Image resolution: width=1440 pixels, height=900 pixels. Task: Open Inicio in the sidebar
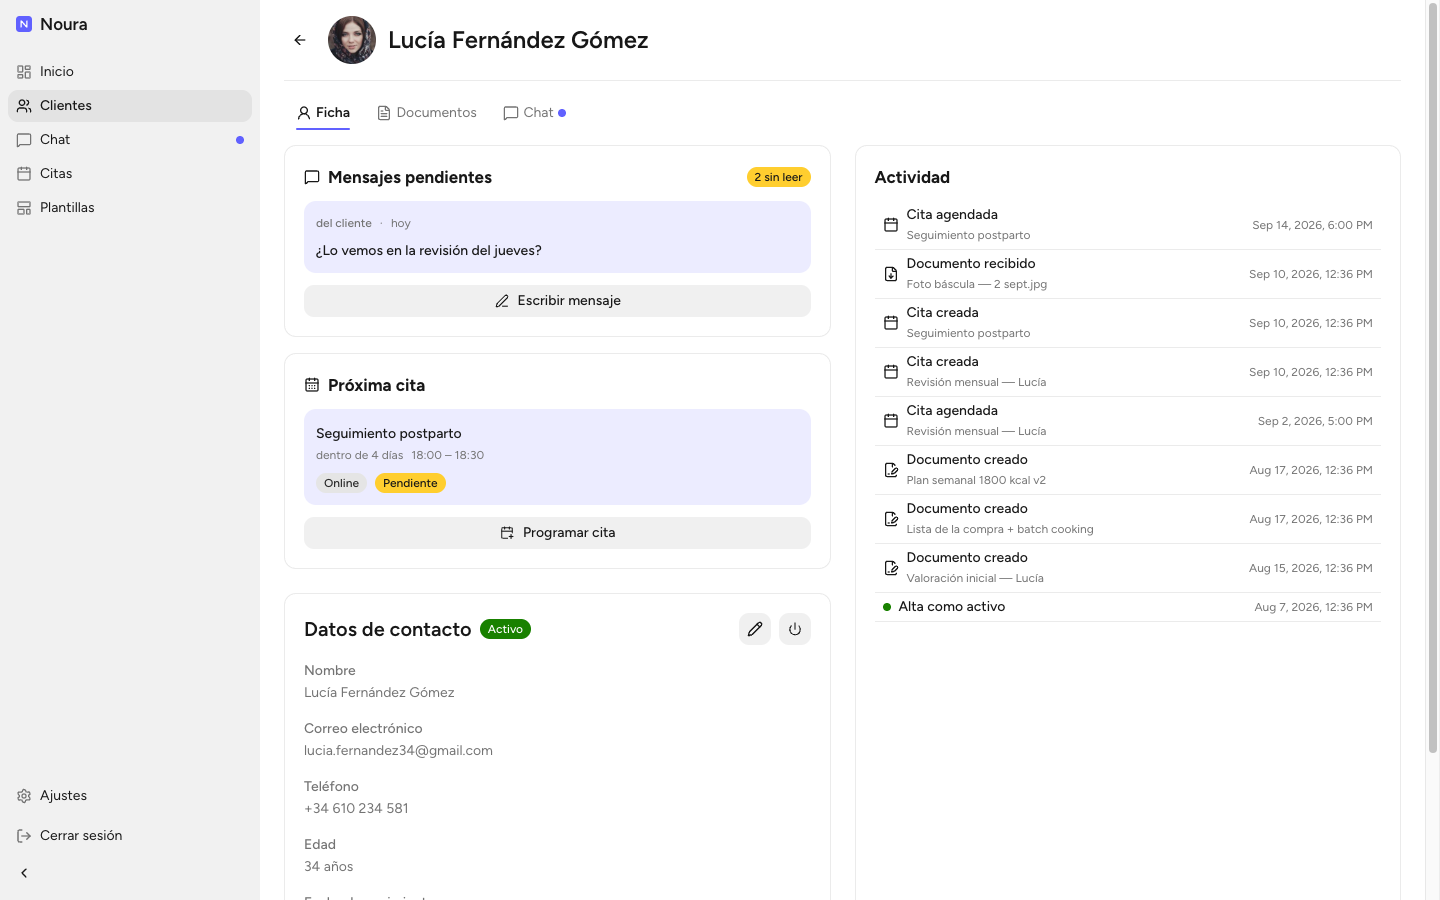pyautogui.click(x=130, y=72)
